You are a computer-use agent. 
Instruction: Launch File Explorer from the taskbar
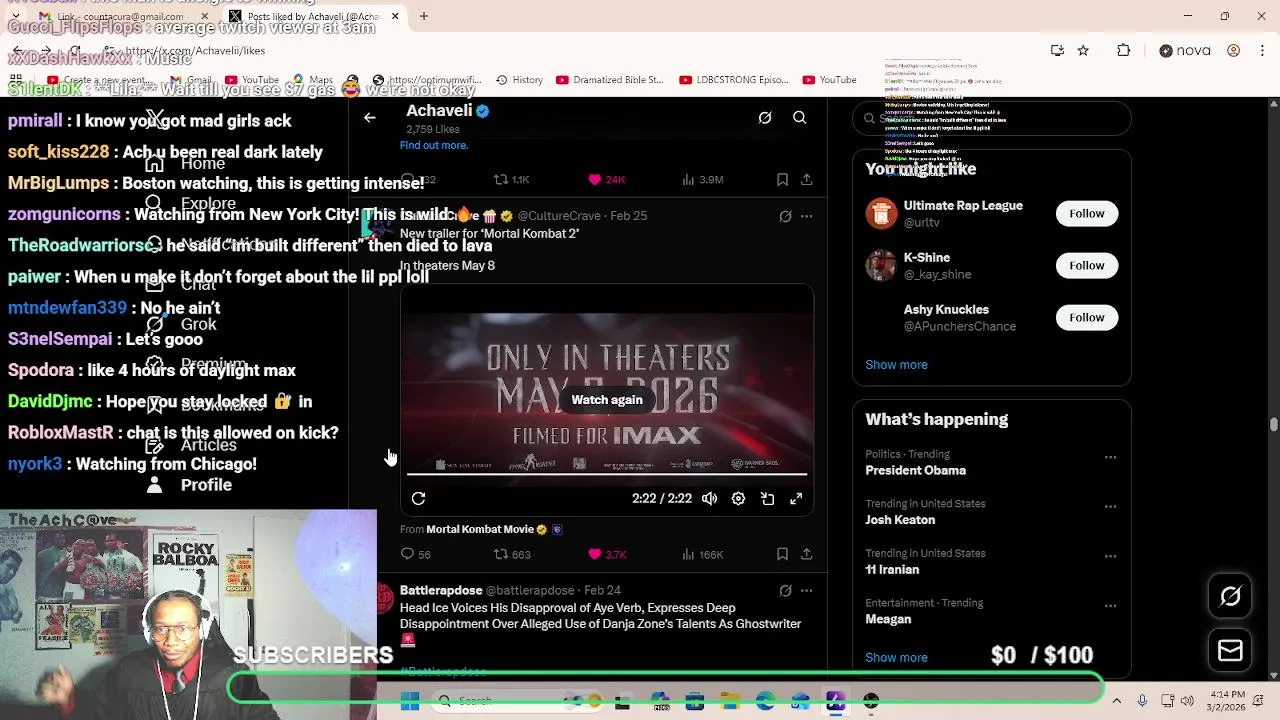(730, 702)
